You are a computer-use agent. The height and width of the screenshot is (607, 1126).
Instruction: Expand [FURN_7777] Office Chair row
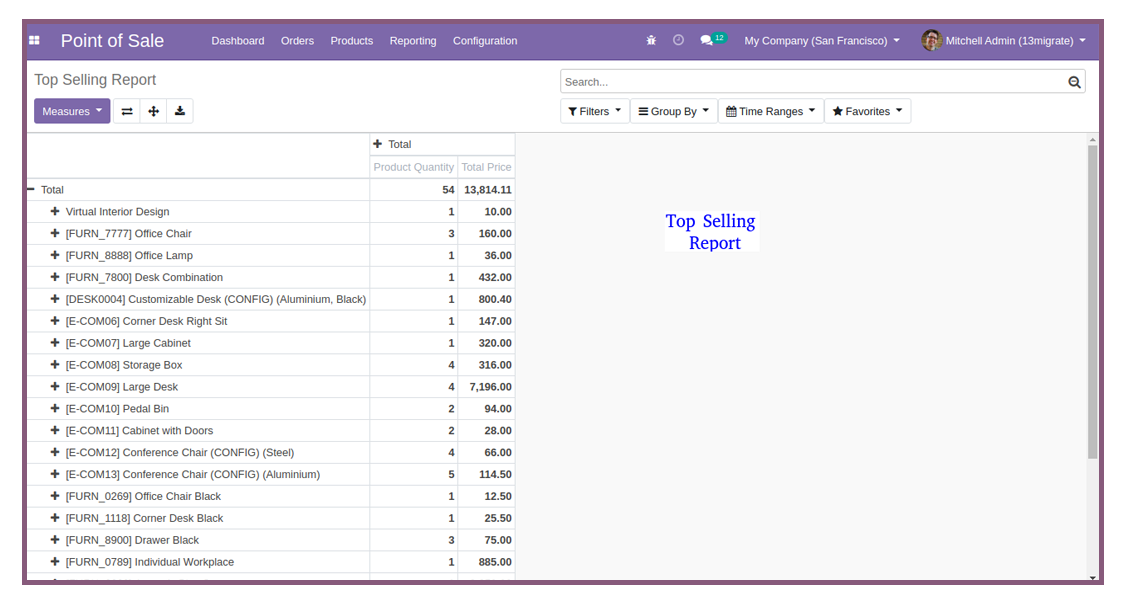[x=55, y=233]
